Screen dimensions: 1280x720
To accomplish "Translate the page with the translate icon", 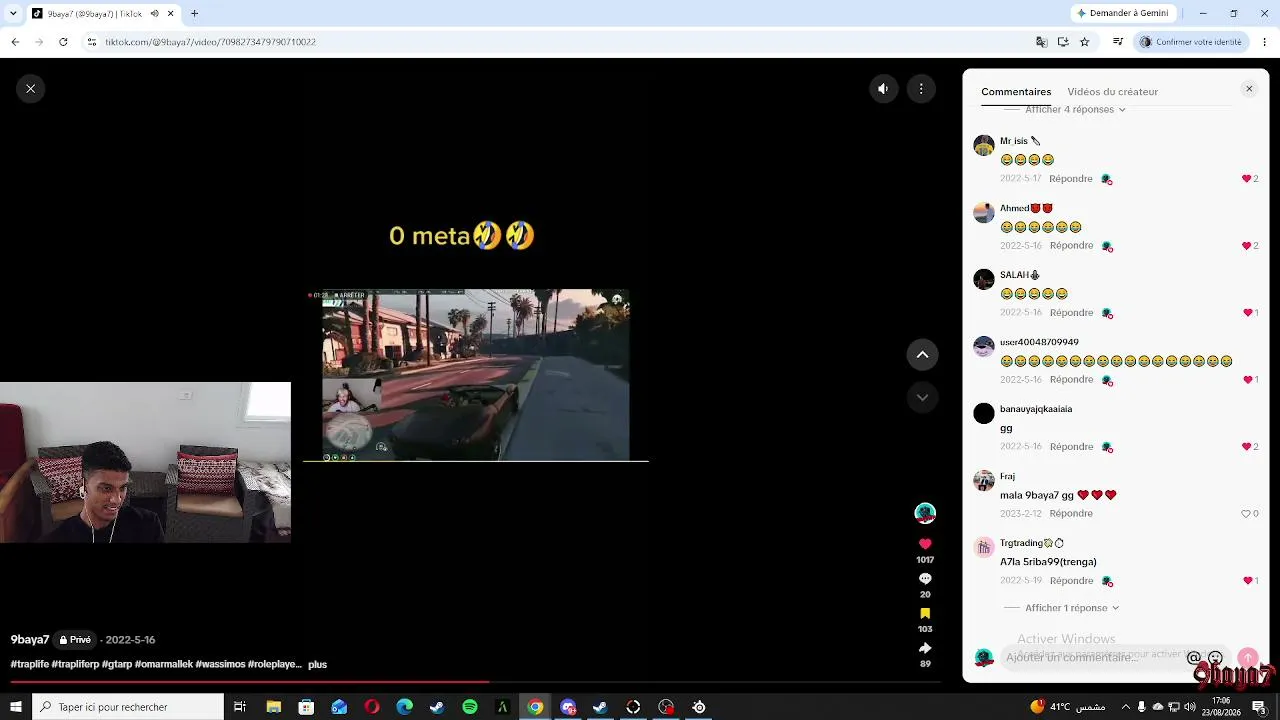I will [1041, 42].
